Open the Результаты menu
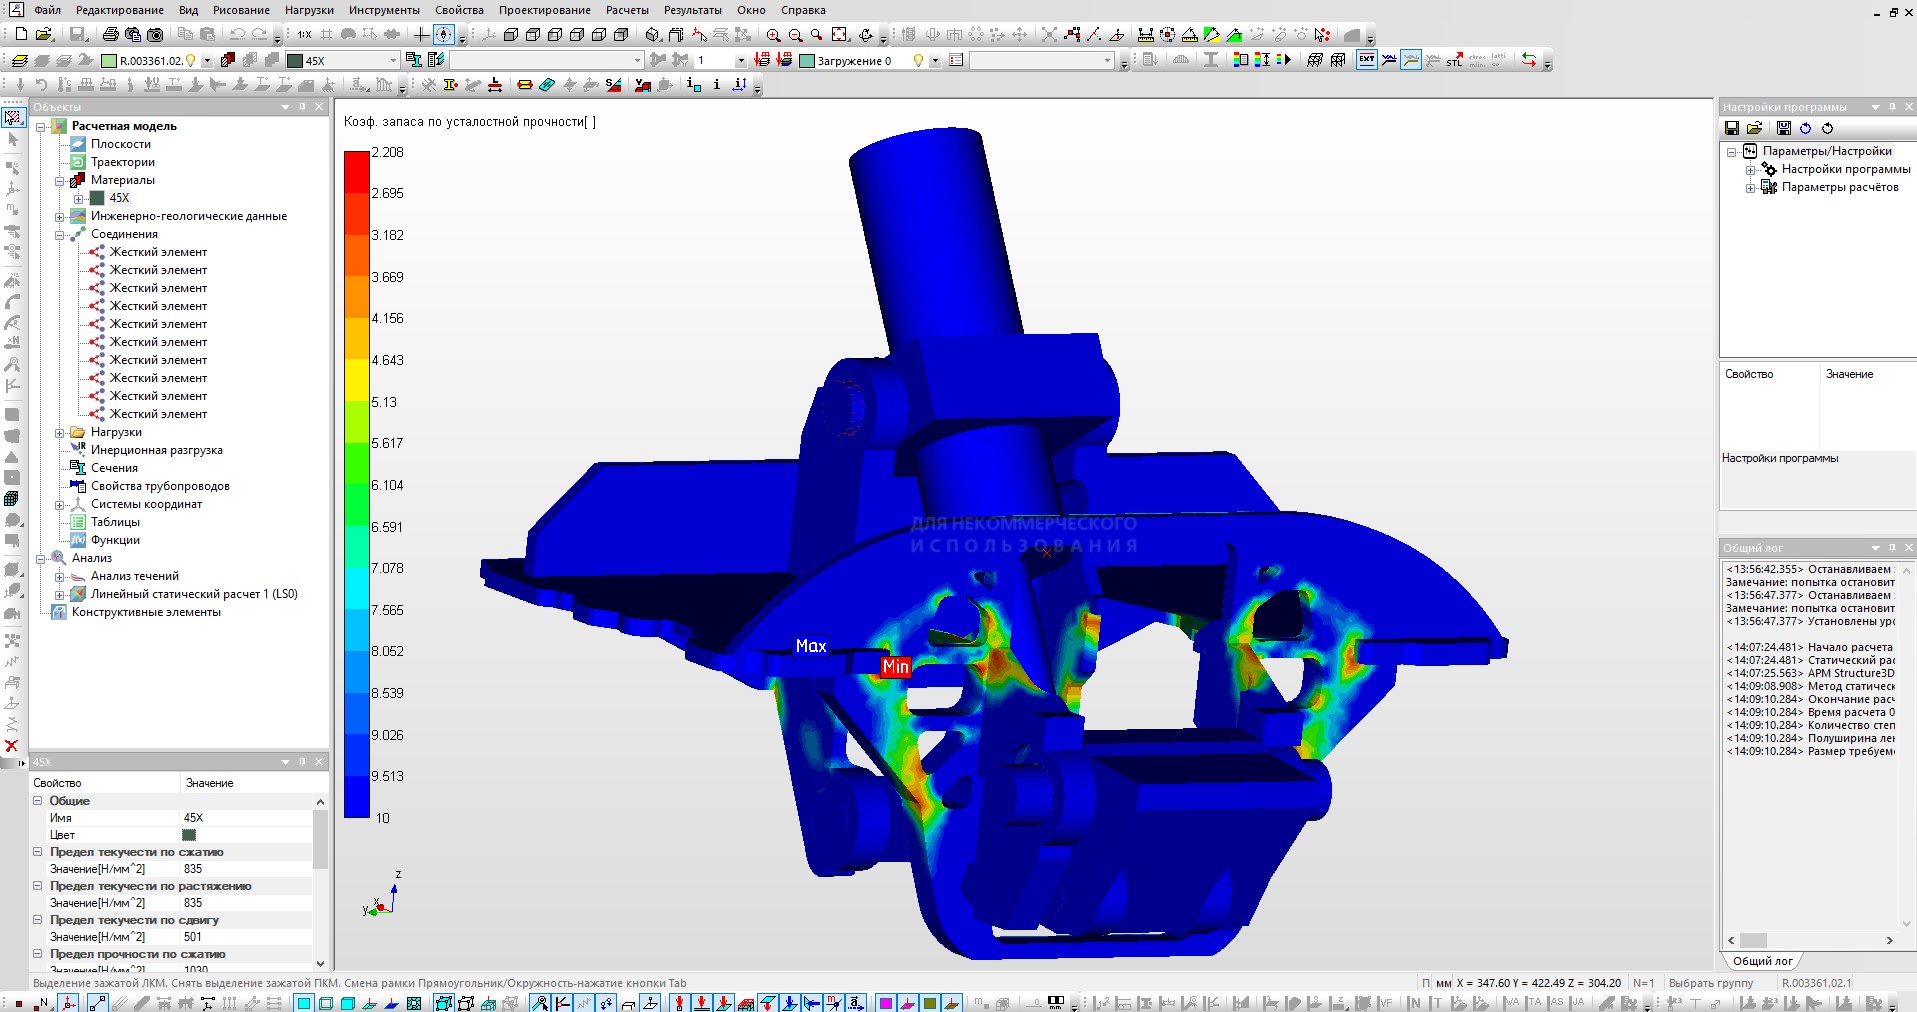Viewport: 1917px width, 1012px height. (x=692, y=10)
